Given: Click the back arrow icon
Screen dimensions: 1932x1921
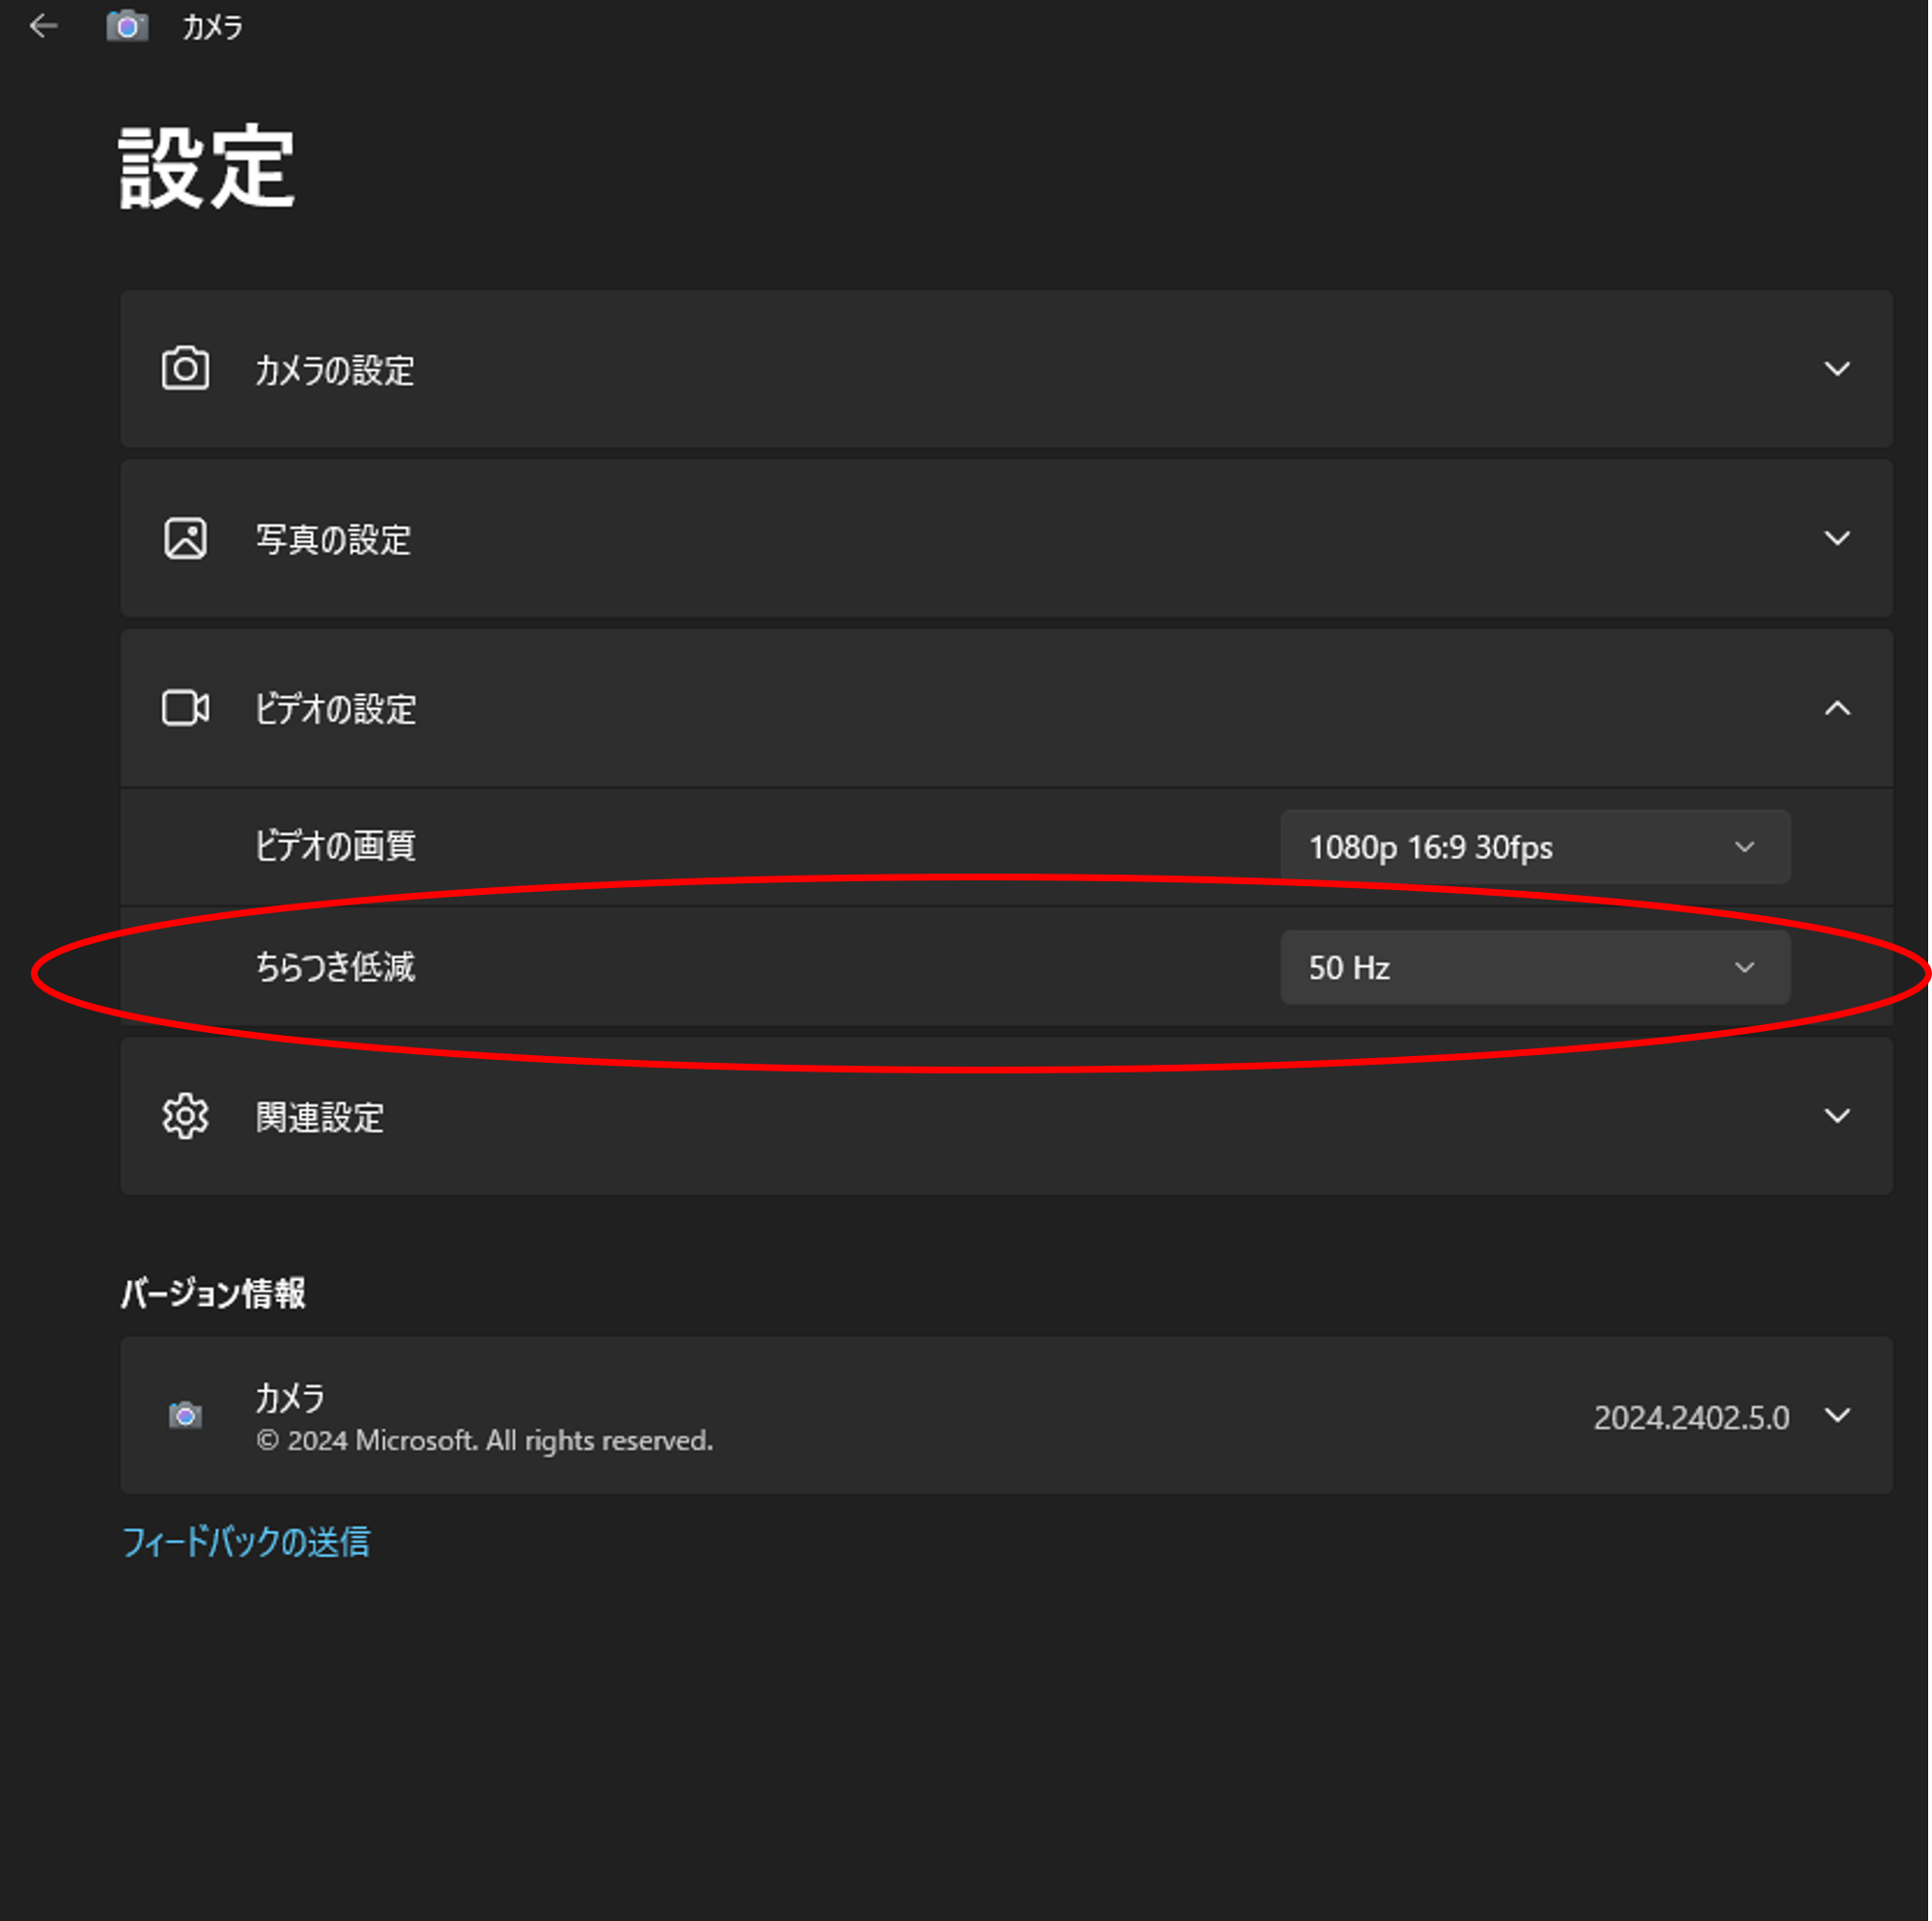Looking at the screenshot, I should [43, 26].
